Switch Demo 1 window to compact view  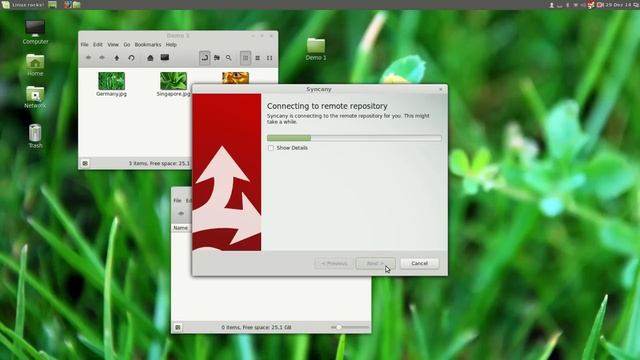pos(269,58)
